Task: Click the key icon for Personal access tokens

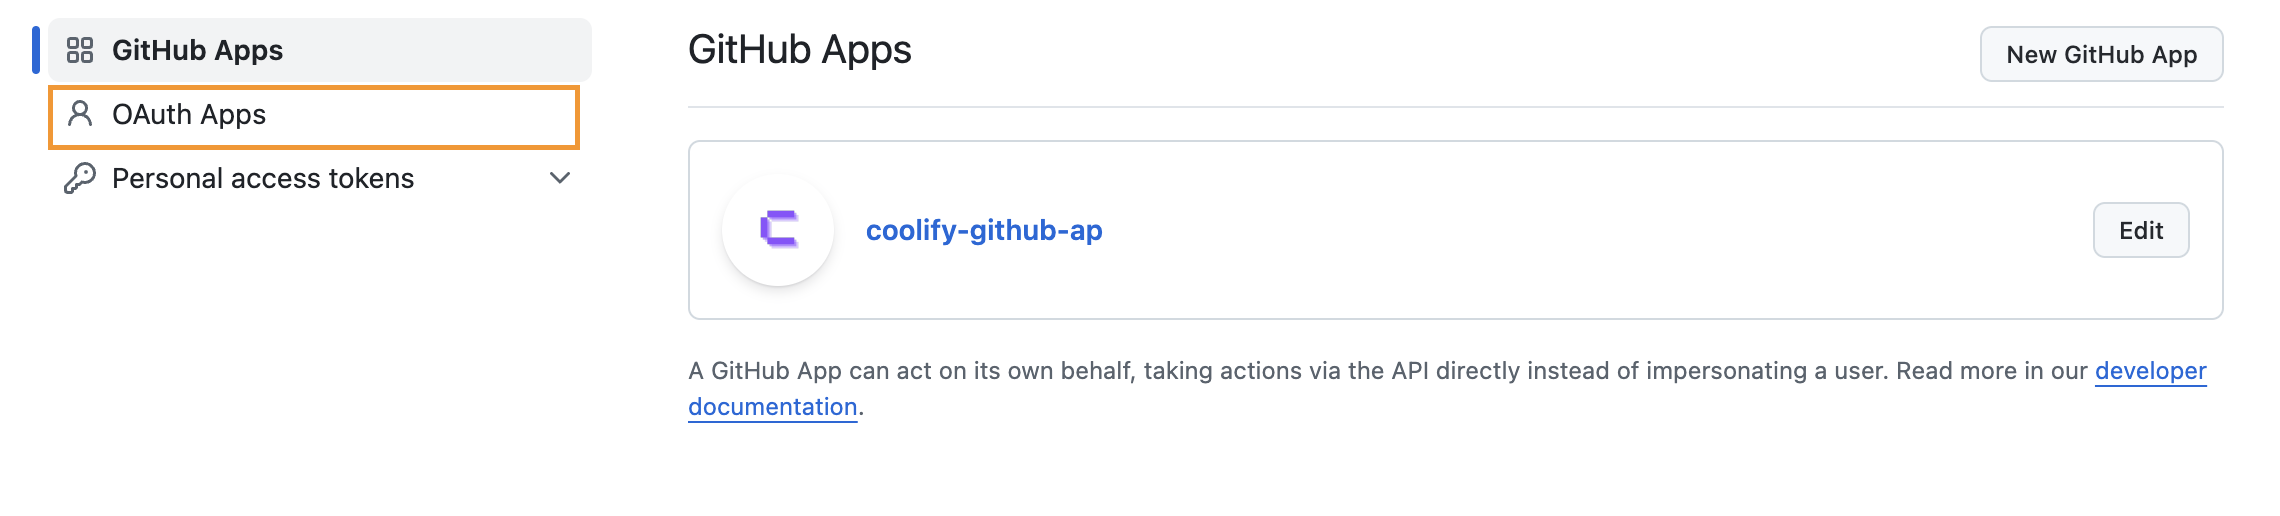Action: pyautogui.click(x=80, y=178)
